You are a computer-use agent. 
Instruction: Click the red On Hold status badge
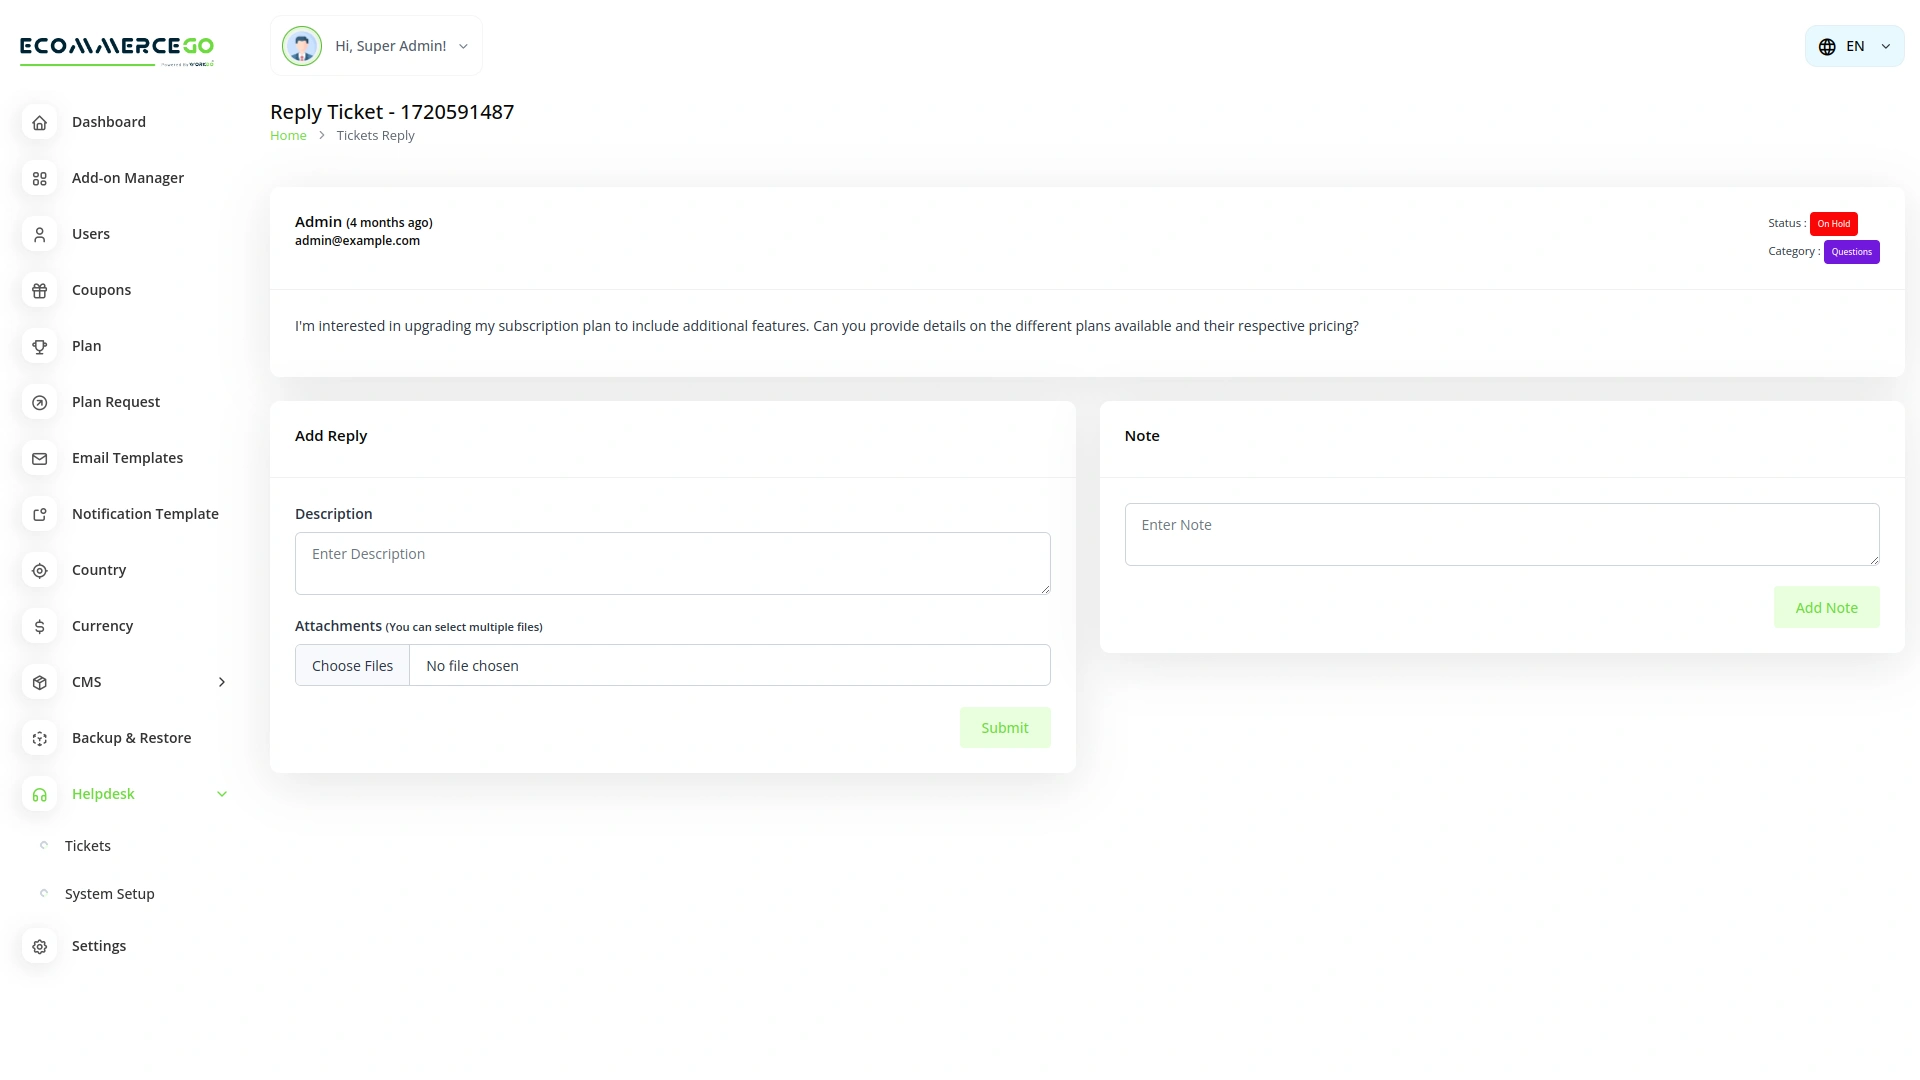click(x=1833, y=223)
